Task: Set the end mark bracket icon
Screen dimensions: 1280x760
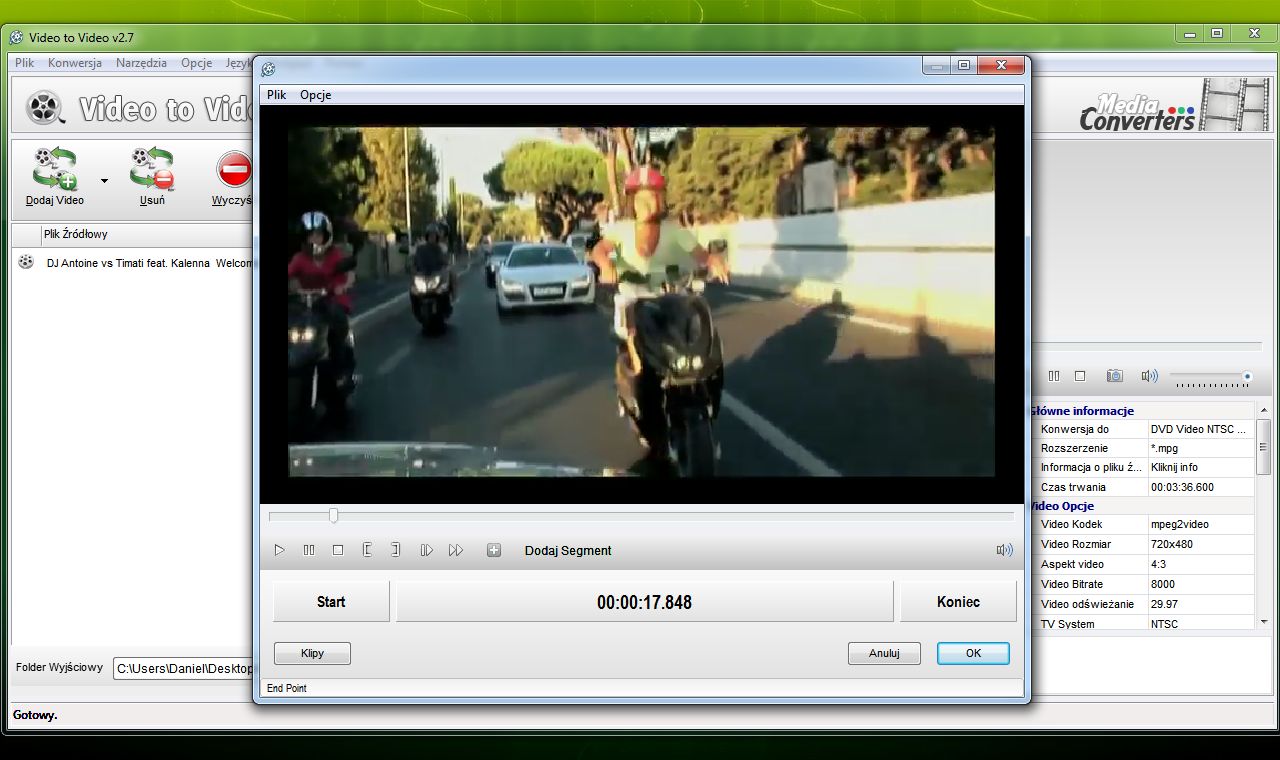Action: [x=396, y=550]
